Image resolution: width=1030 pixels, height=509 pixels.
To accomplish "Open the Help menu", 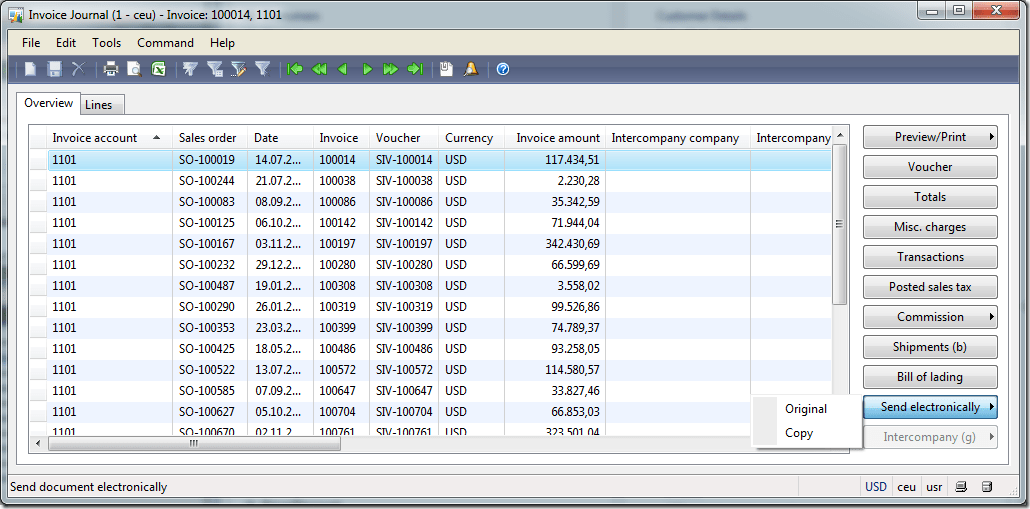I will click(x=222, y=43).
